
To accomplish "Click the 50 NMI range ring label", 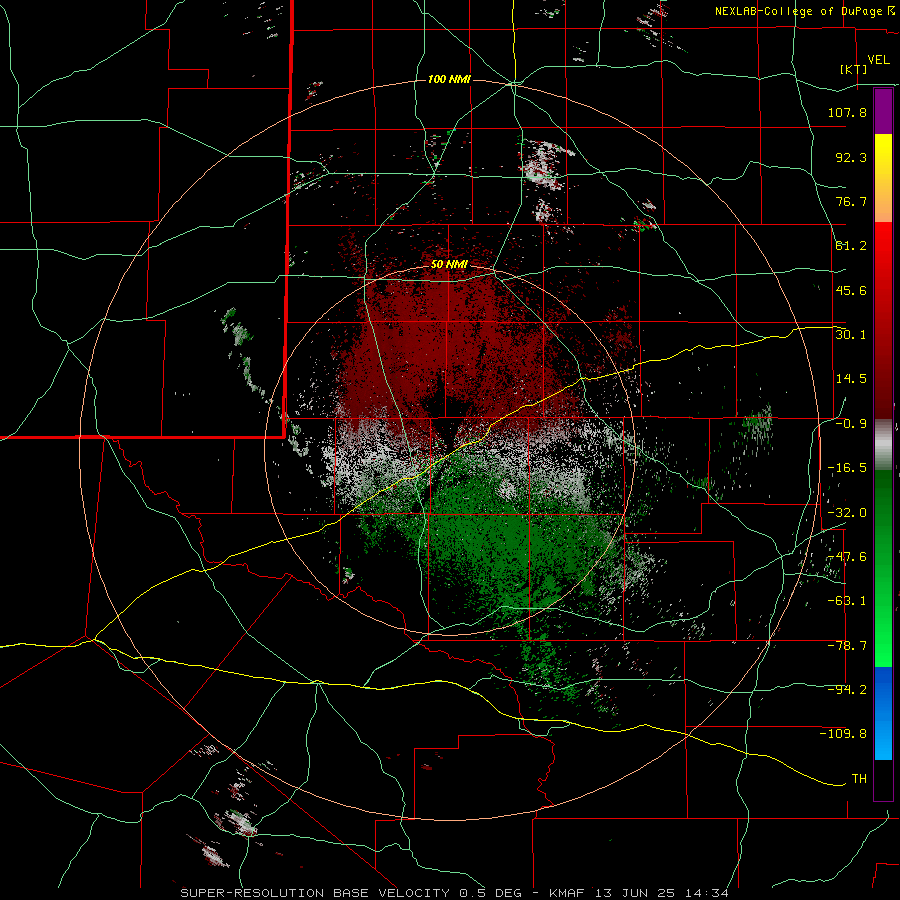I will pos(449,264).
